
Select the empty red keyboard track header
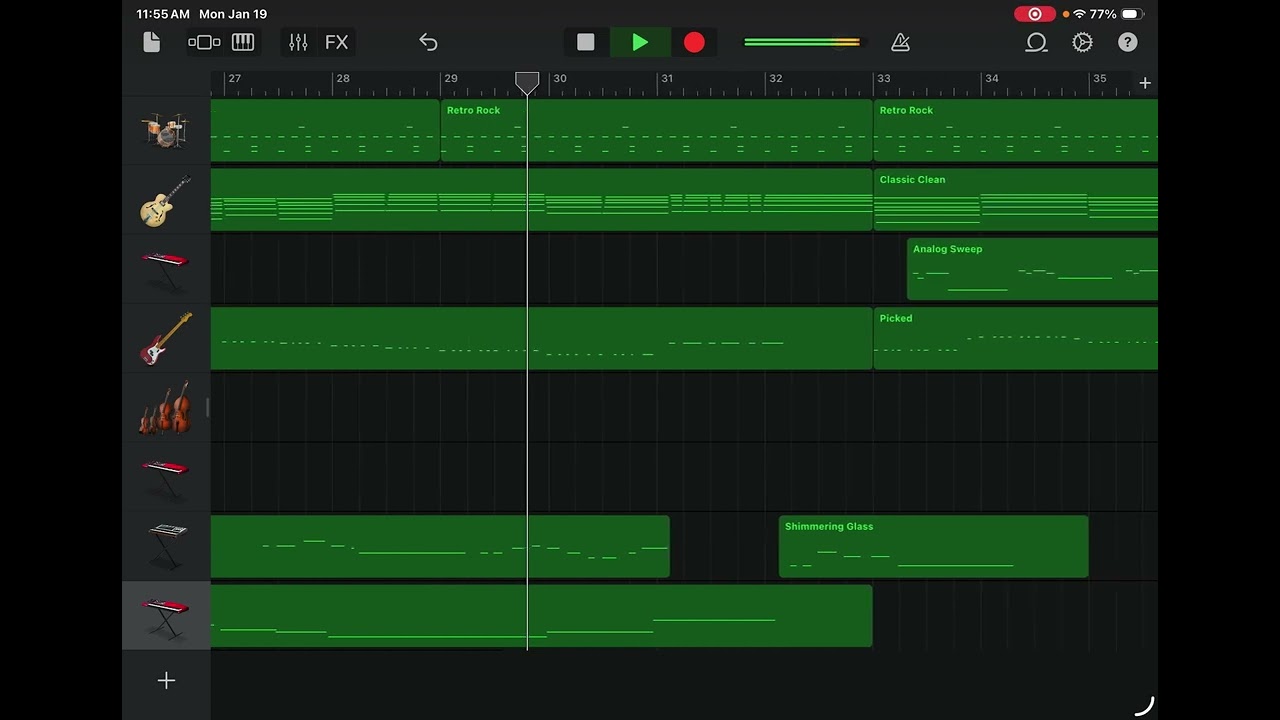click(166, 477)
